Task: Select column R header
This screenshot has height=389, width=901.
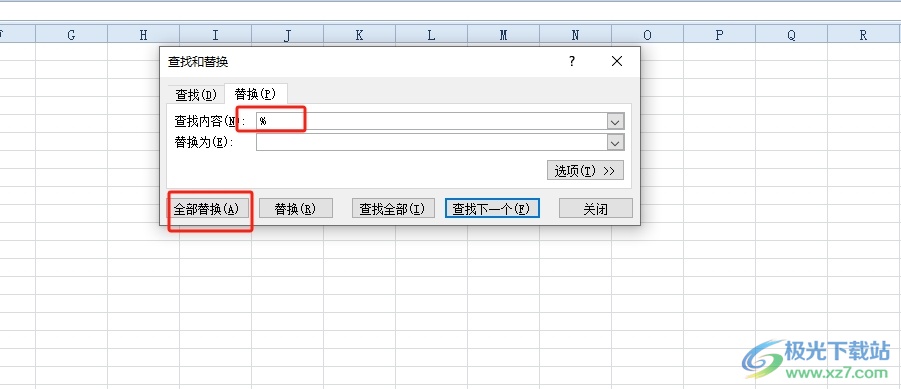Action: 864,35
